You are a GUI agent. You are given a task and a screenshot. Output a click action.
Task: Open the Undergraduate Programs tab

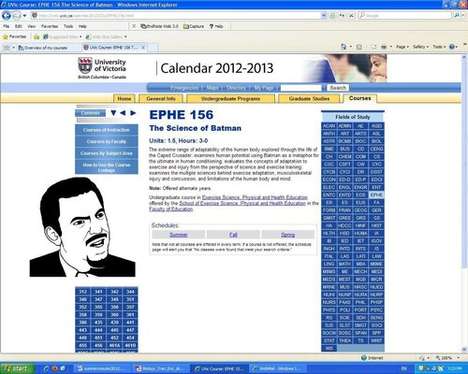point(230,99)
